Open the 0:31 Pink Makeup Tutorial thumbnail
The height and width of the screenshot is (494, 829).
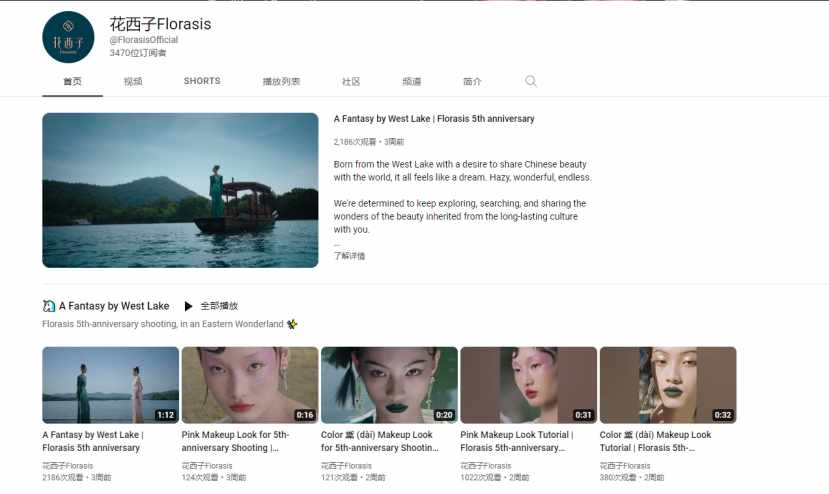point(529,385)
